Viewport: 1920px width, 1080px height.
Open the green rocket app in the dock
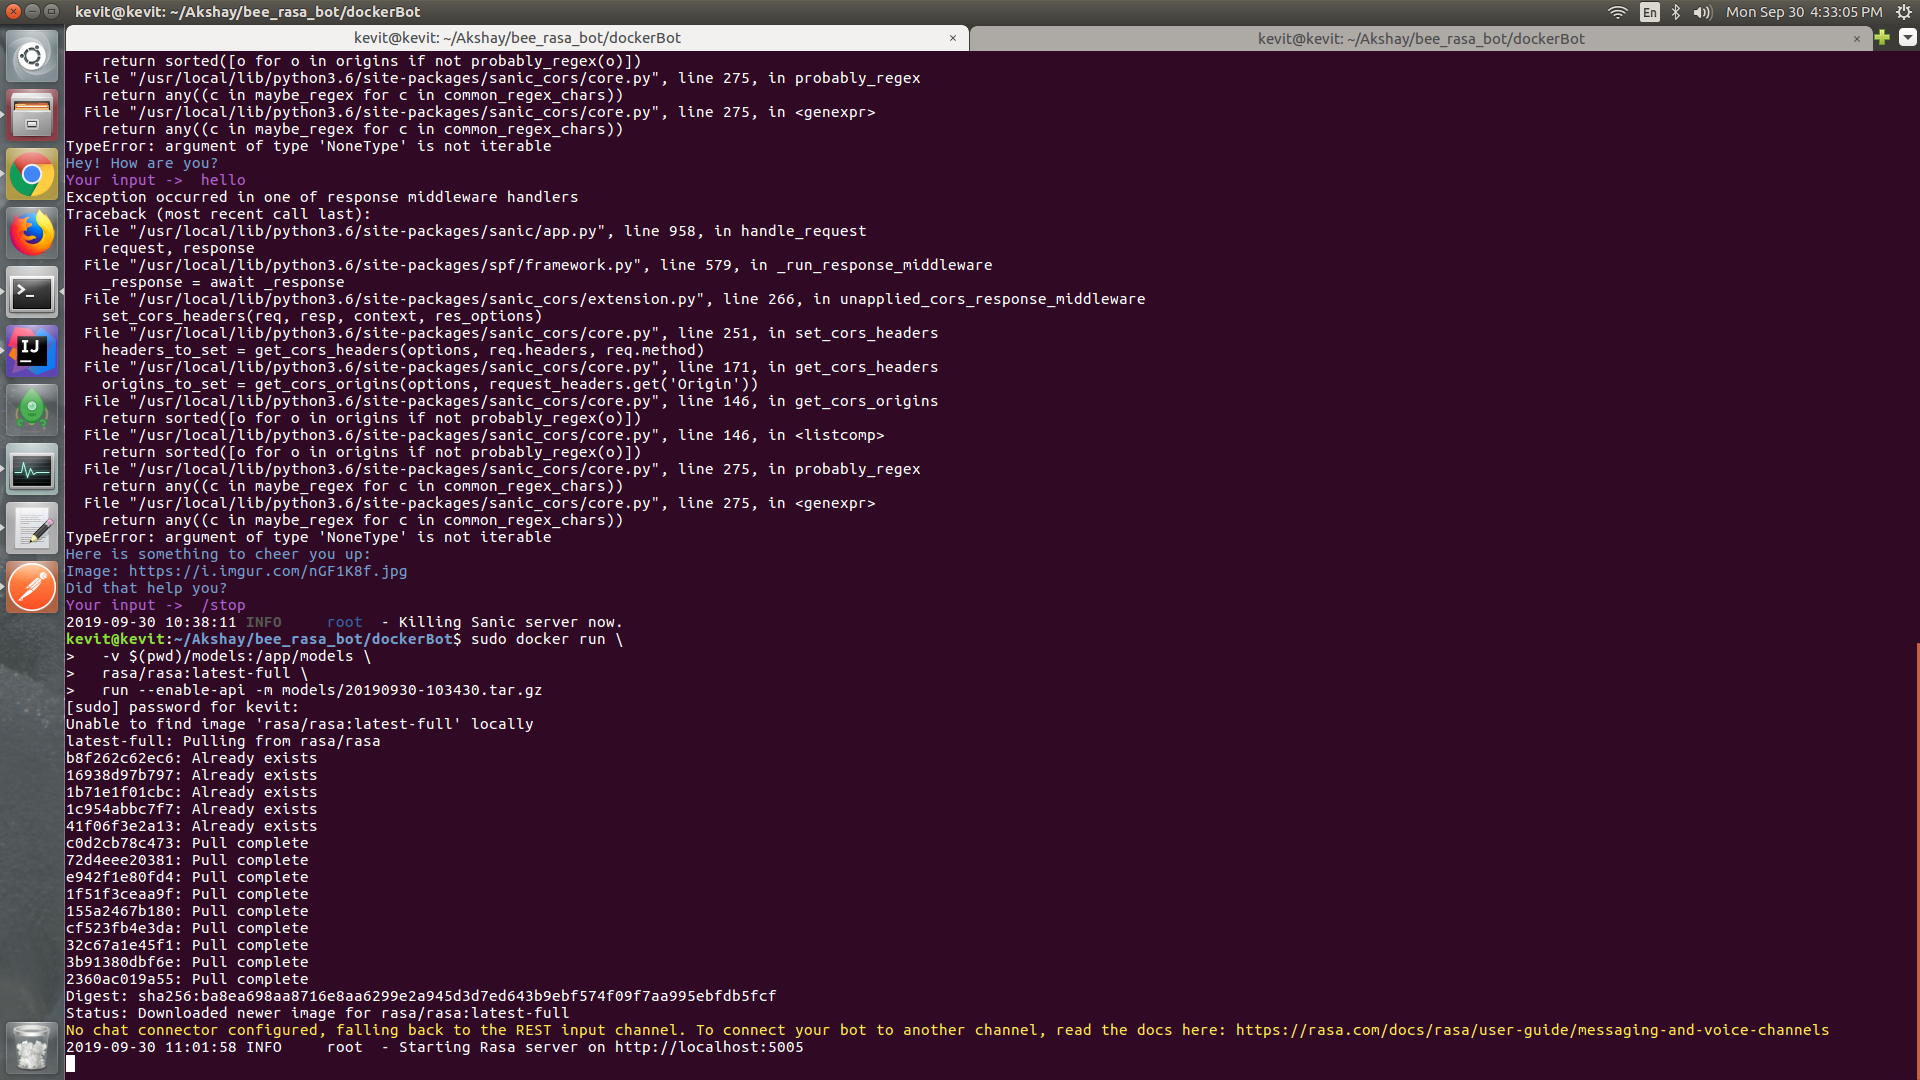tap(32, 411)
